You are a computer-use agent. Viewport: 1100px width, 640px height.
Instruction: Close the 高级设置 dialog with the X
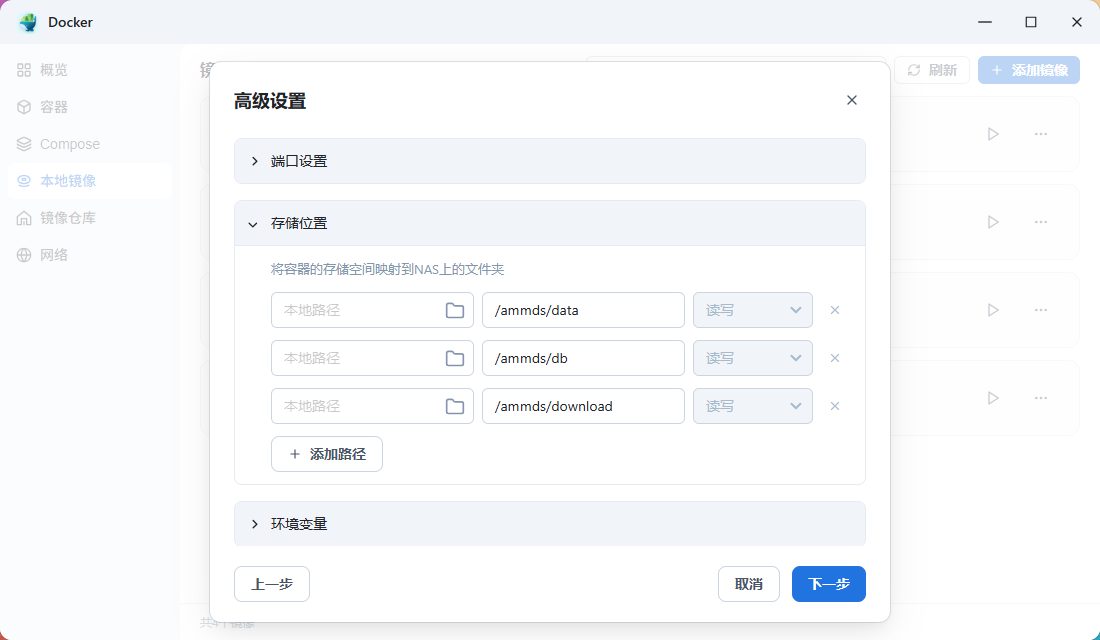pos(852,100)
